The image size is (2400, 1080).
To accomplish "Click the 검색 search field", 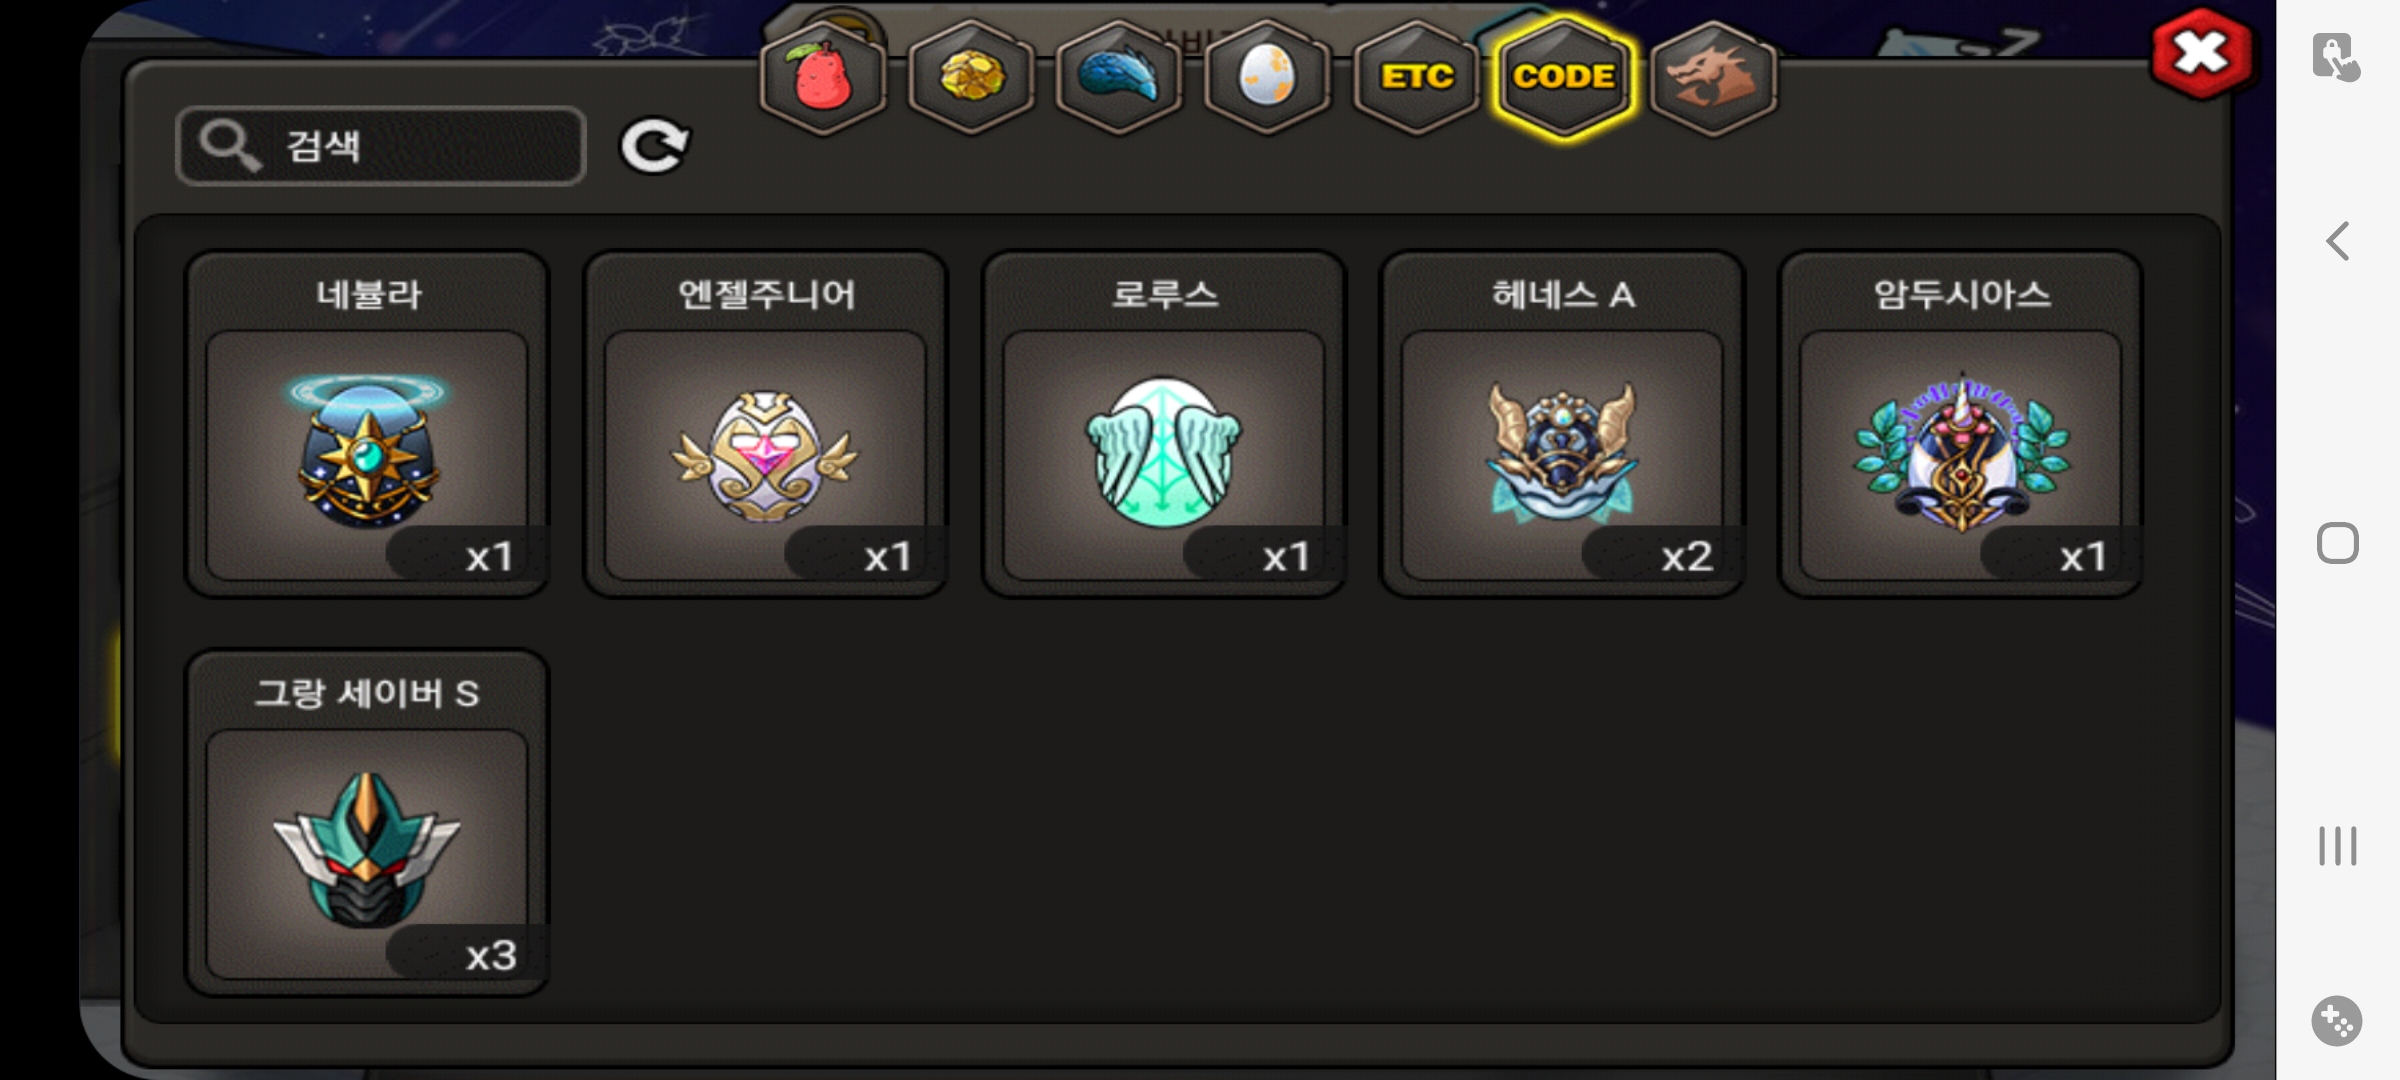I will point(381,146).
